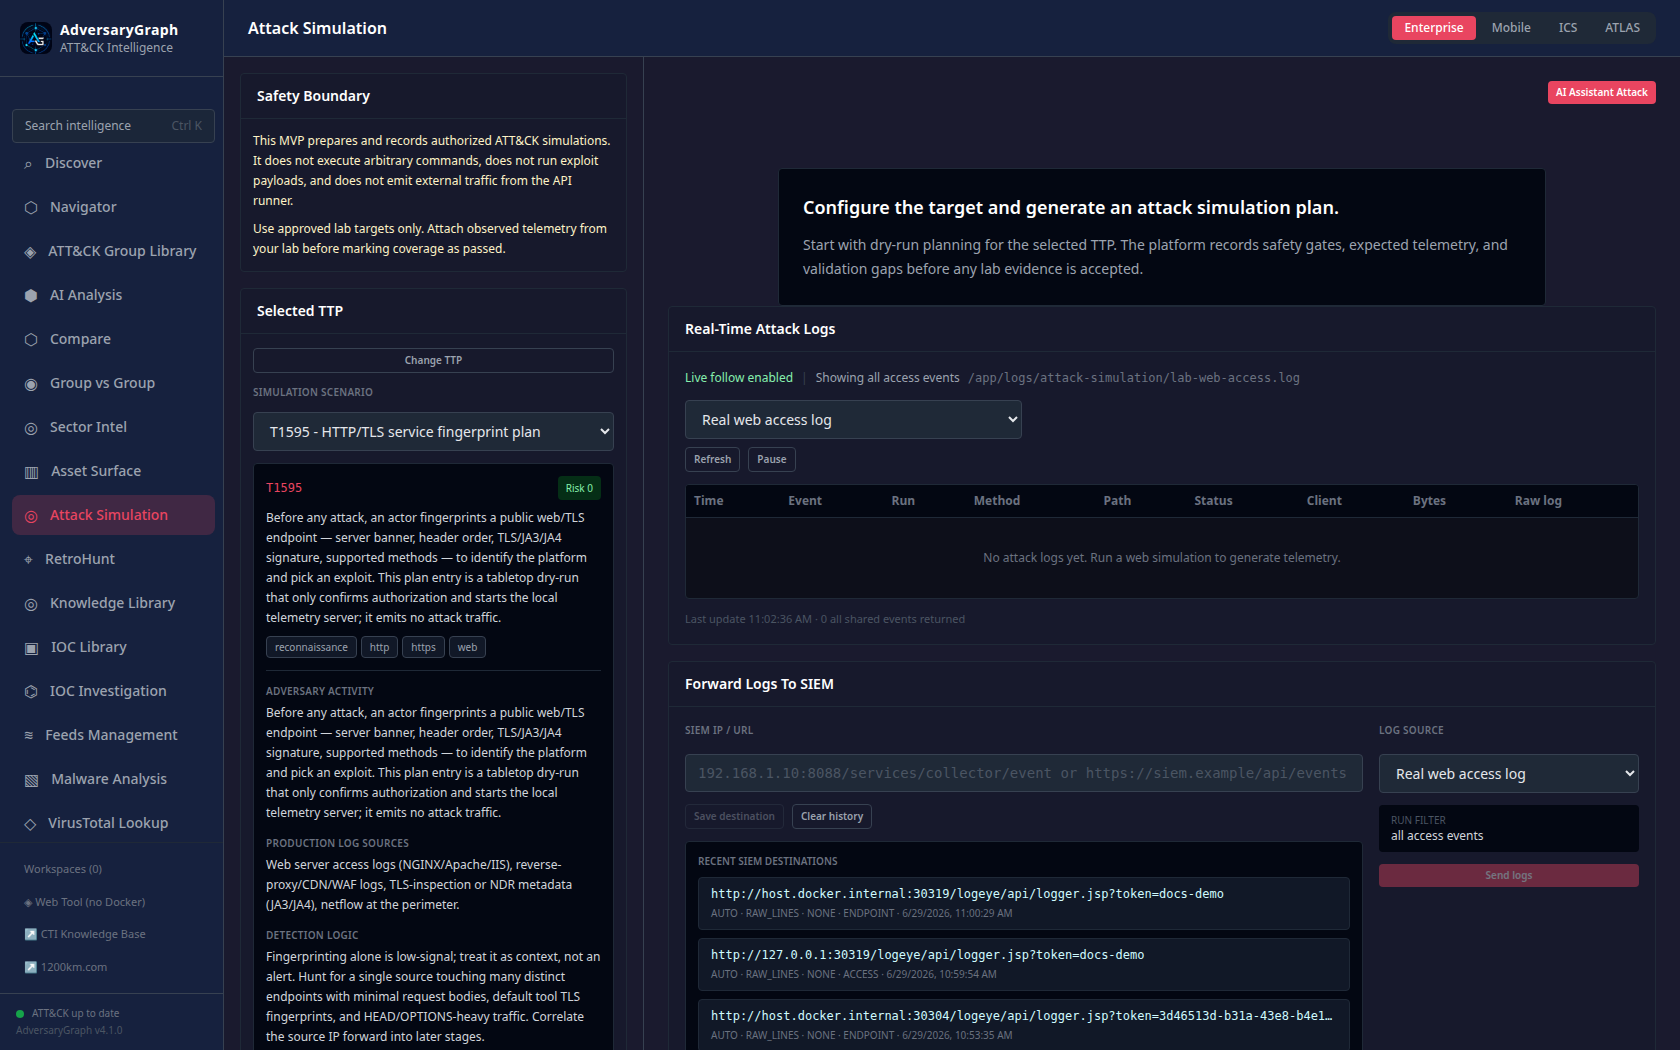This screenshot has width=1680, height=1050.
Task: Select the 127.0.0.1:30319 SIEM destination
Action: pyautogui.click(x=1023, y=964)
